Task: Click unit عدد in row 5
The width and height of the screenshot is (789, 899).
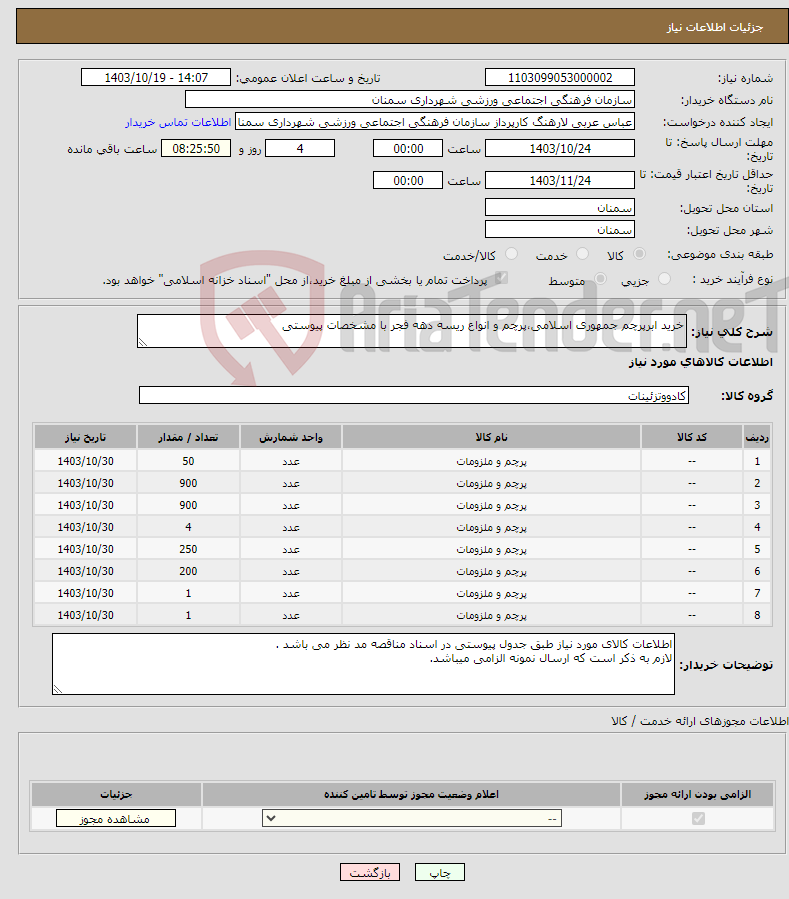Action: click(x=291, y=549)
